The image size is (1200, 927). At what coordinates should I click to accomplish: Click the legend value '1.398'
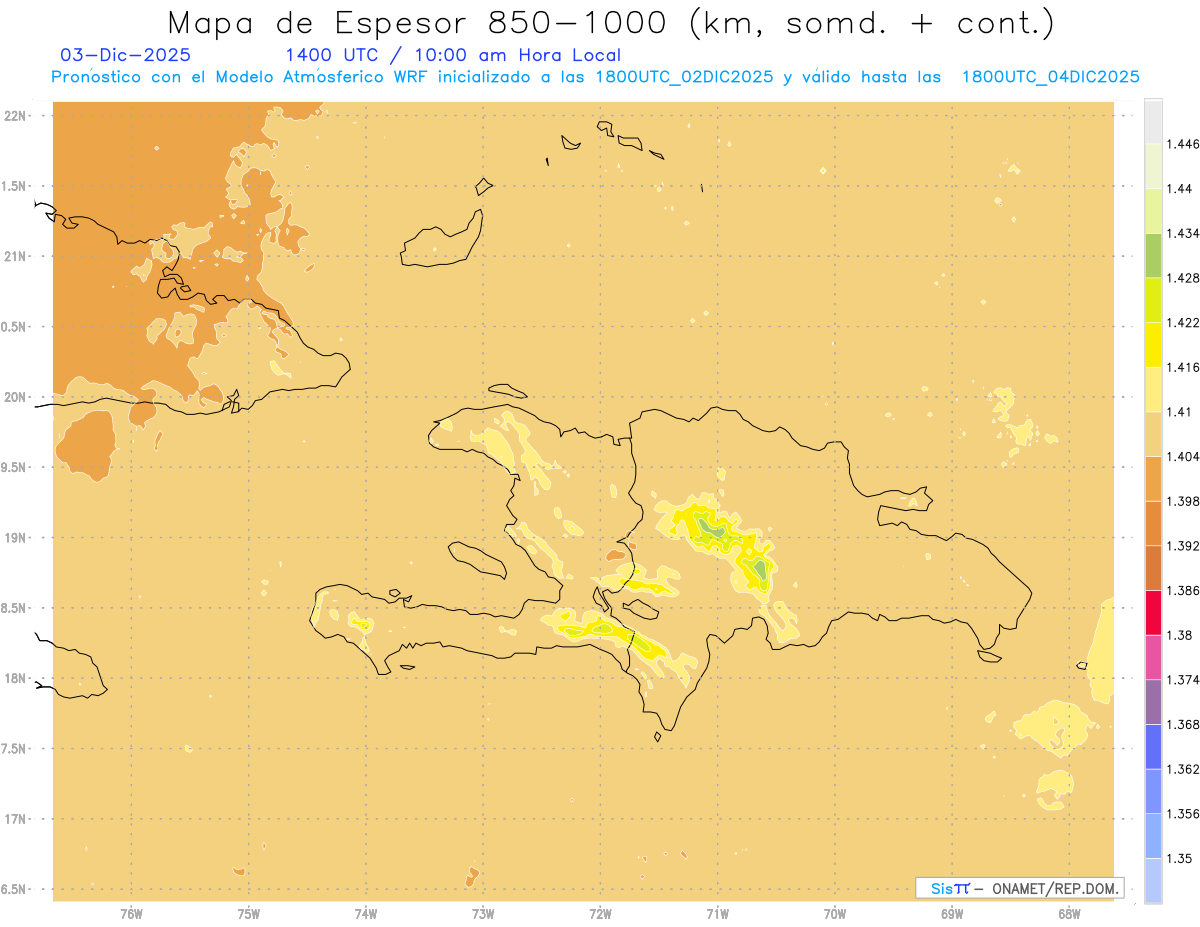coord(1184,500)
